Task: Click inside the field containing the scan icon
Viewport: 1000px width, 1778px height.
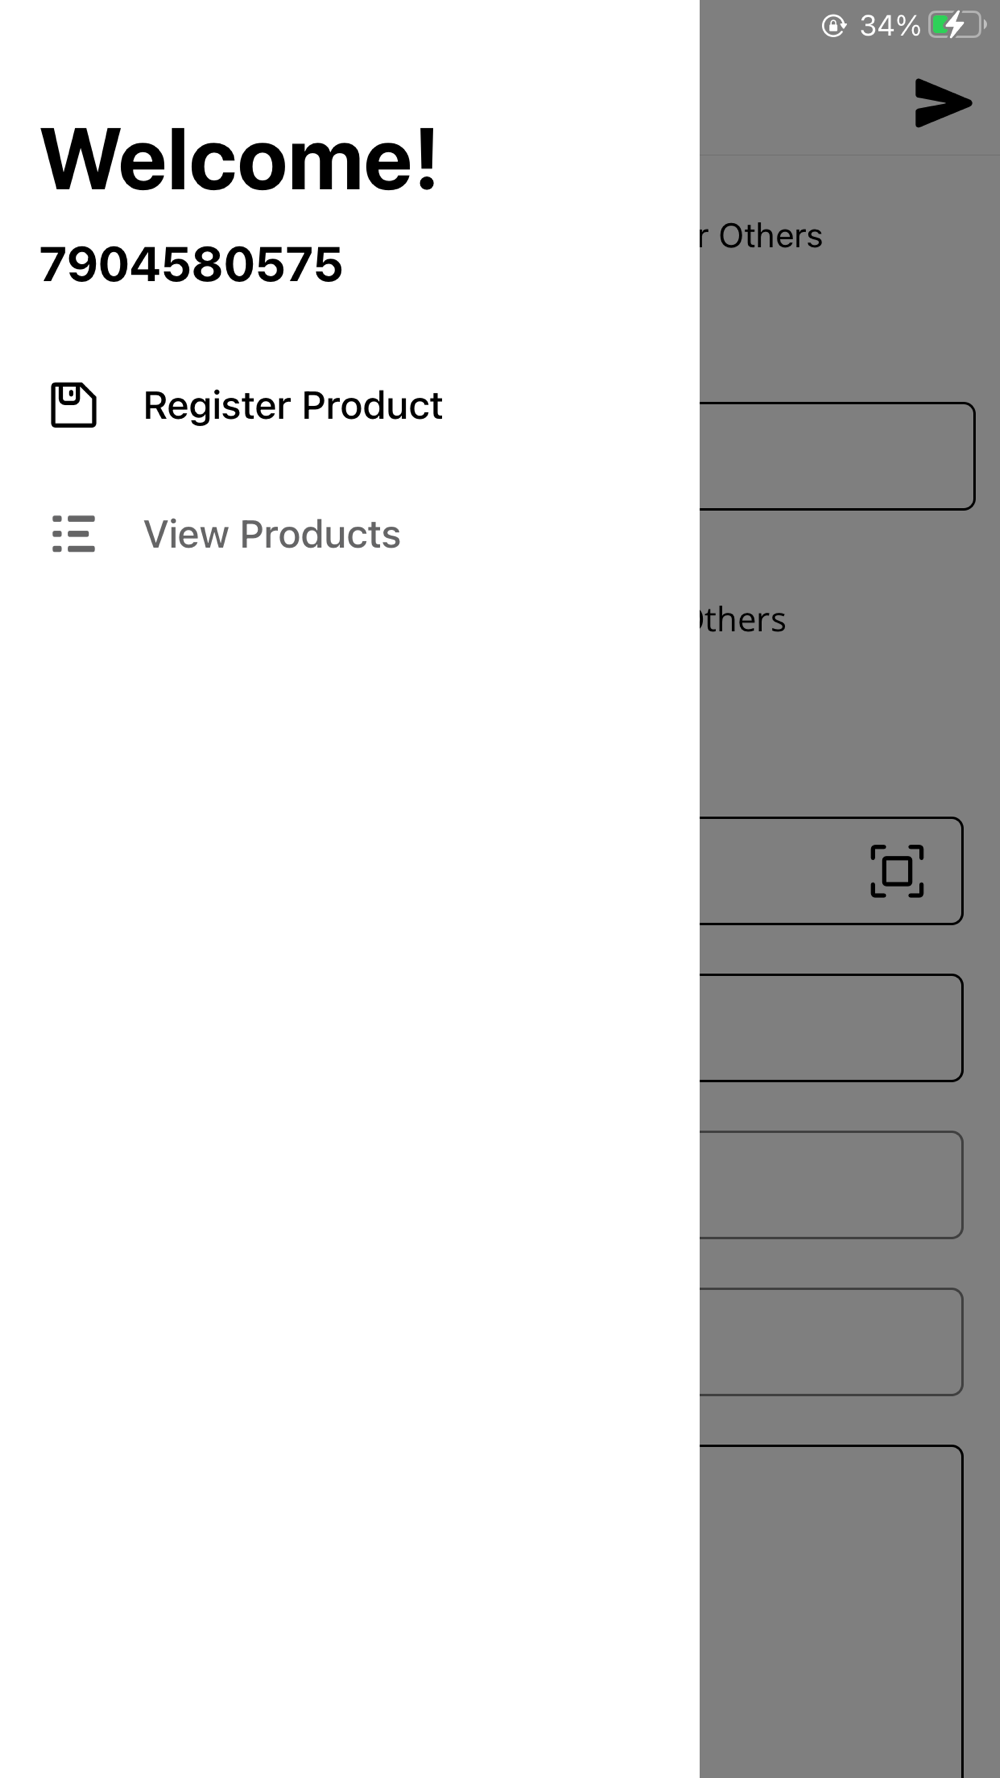Action: tap(780, 871)
